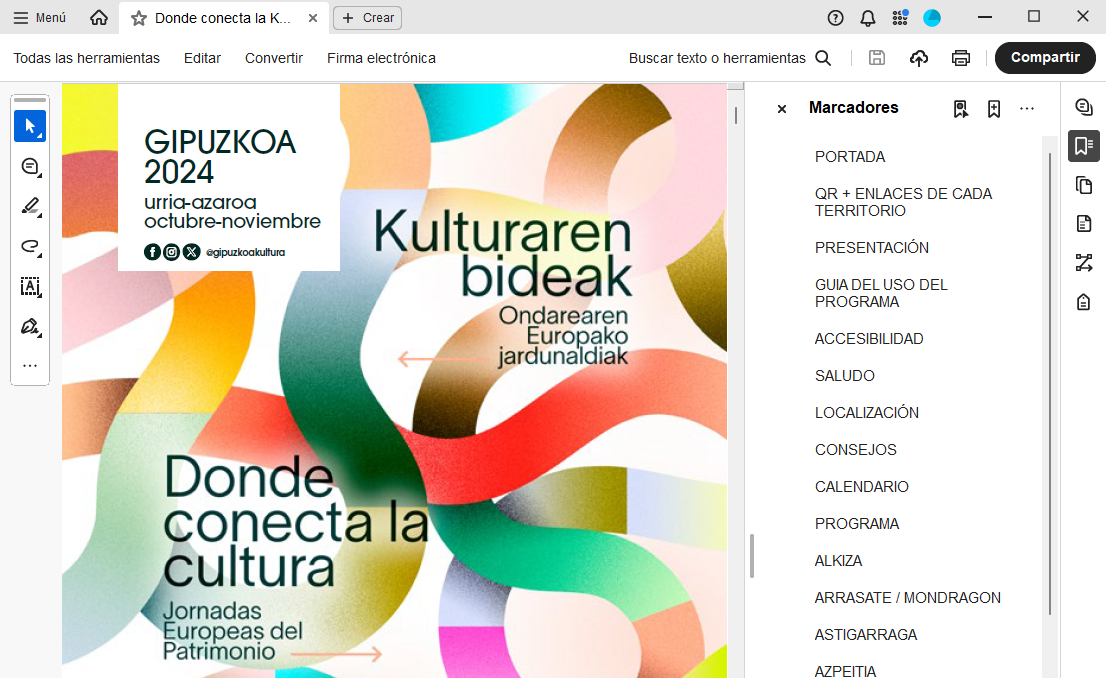The width and height of the screenshot is (1106, 678).
Task: Click the Crear button
Action: point(367,18)
